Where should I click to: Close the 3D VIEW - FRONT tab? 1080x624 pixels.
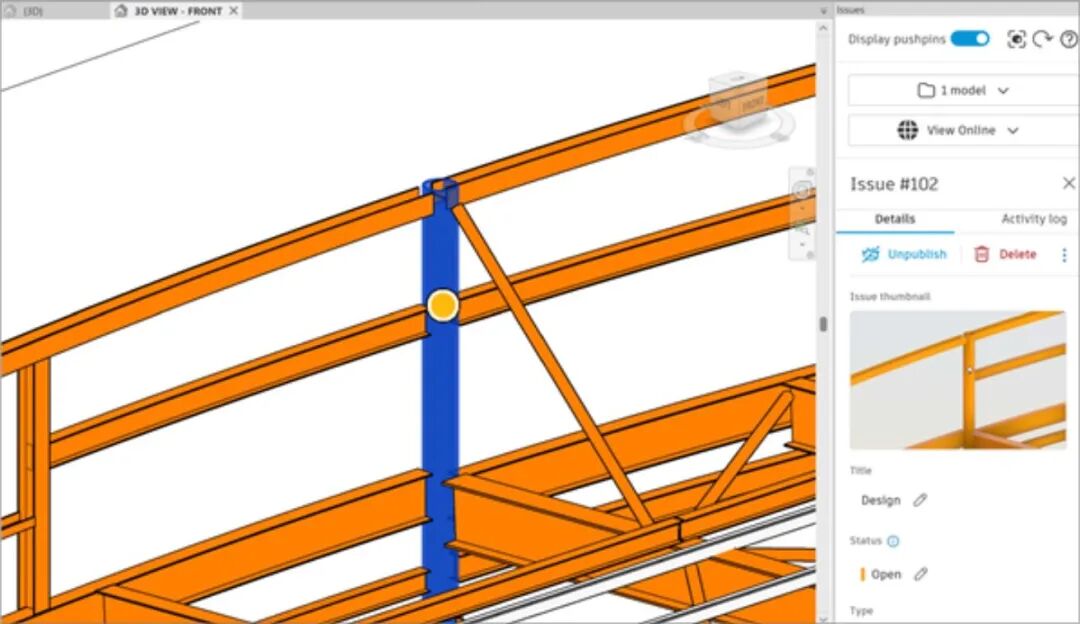point(234,11)
